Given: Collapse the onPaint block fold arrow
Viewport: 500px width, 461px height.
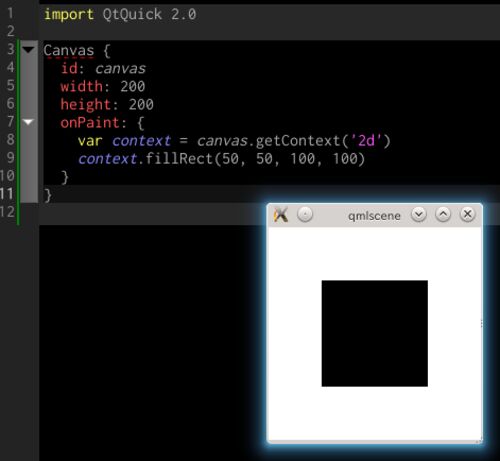Looking at the screenshot, I should (28, 122).
